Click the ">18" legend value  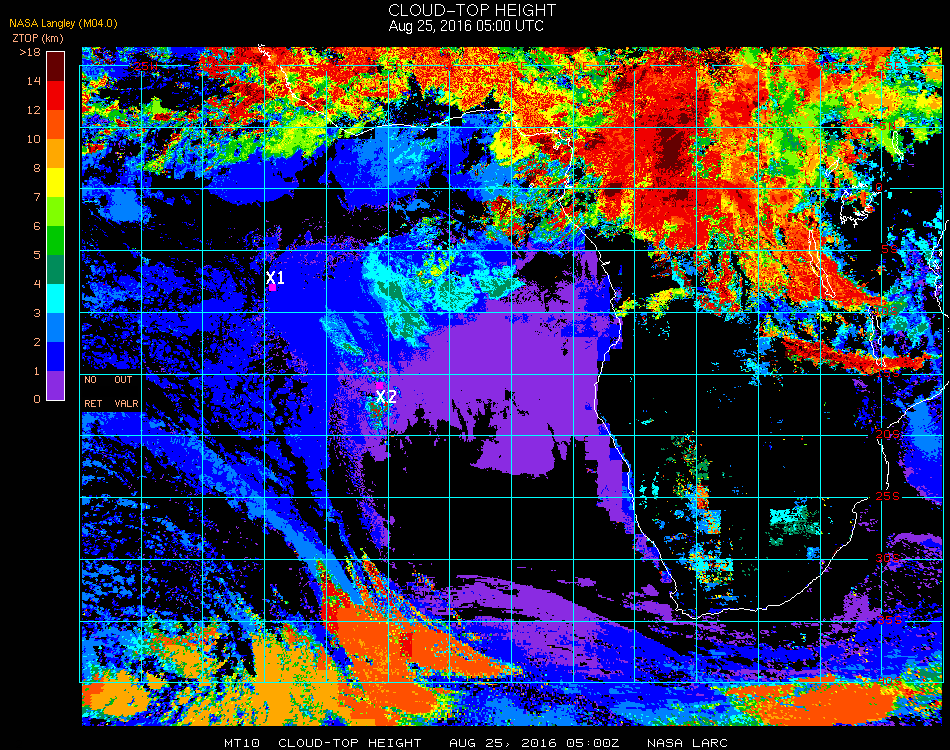click(x=30, y=53)
